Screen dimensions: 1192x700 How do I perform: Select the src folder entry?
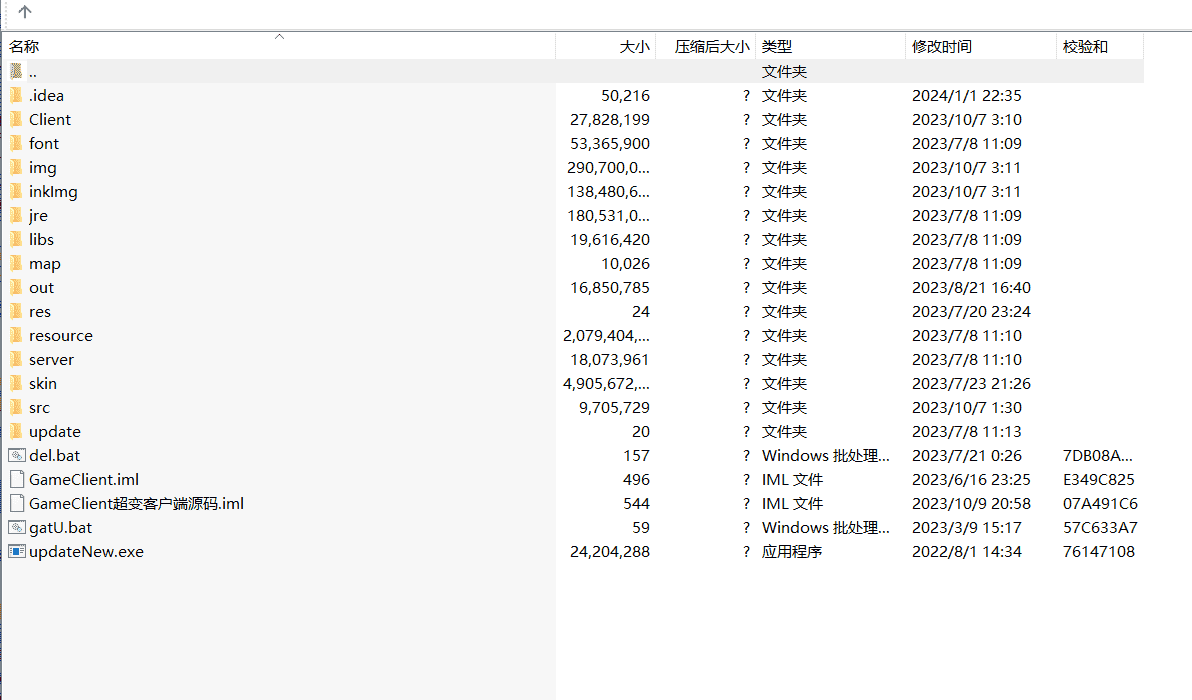point(40,407)
